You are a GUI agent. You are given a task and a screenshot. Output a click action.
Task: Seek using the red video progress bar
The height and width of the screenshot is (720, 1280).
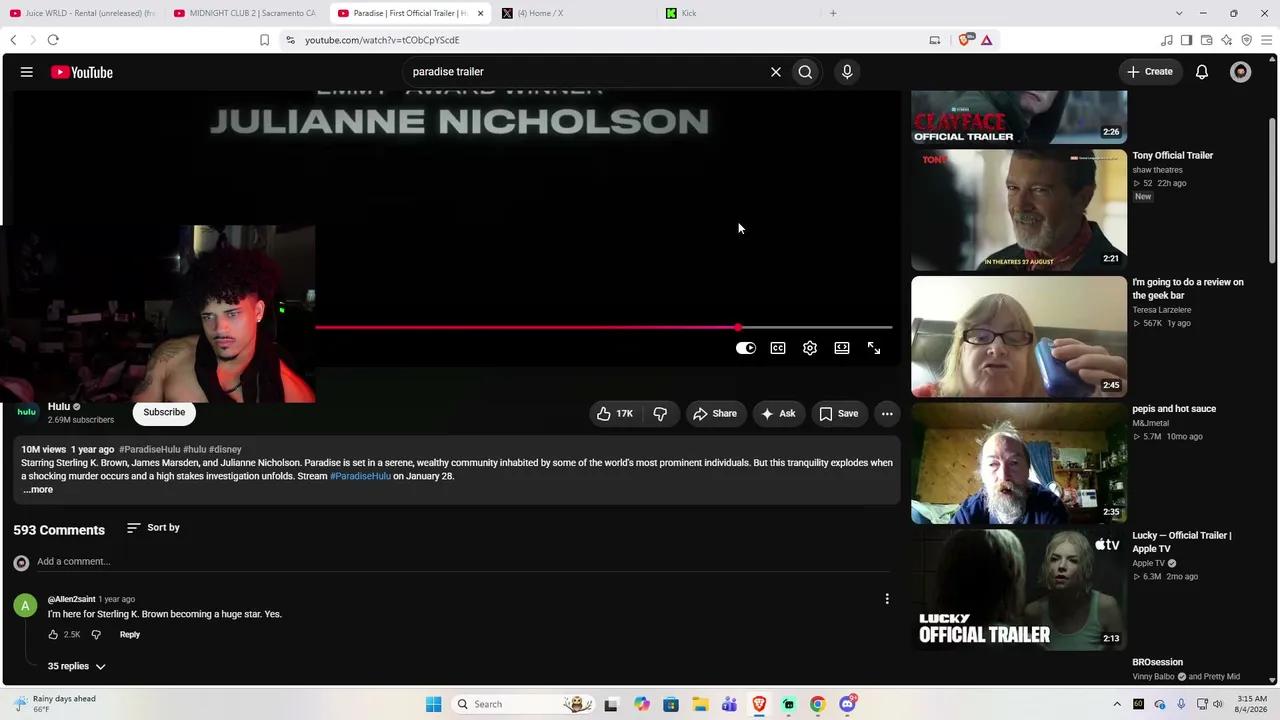click(x=603, y=327)
